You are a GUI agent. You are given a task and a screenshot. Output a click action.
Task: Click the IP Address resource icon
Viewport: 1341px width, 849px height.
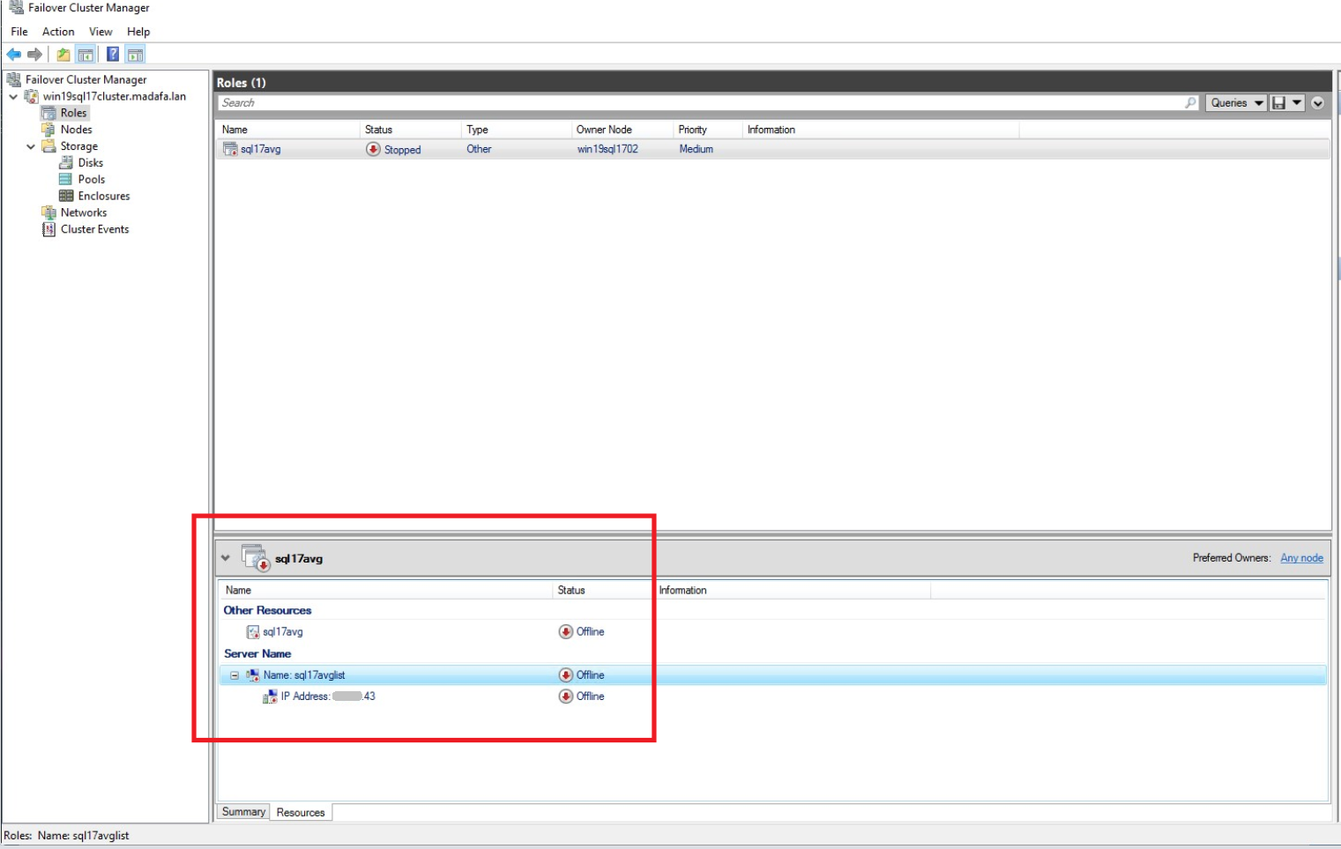(x=270, y=696)
